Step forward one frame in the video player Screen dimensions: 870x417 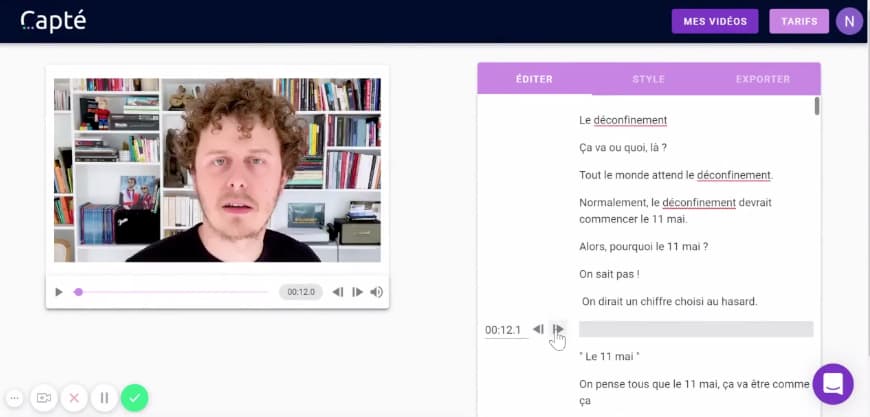(357, 292)
